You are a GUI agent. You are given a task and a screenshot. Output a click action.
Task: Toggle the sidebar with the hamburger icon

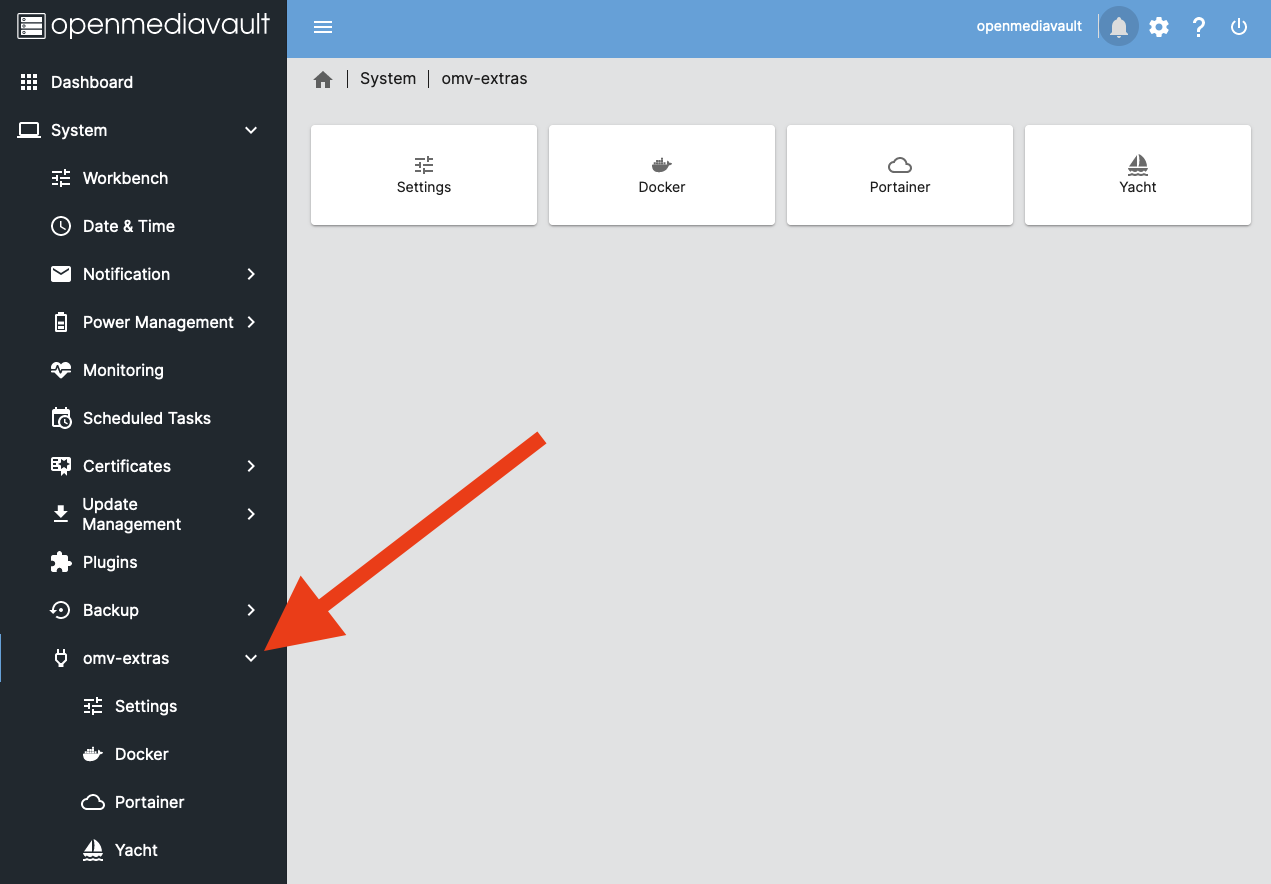coord(322,27)
